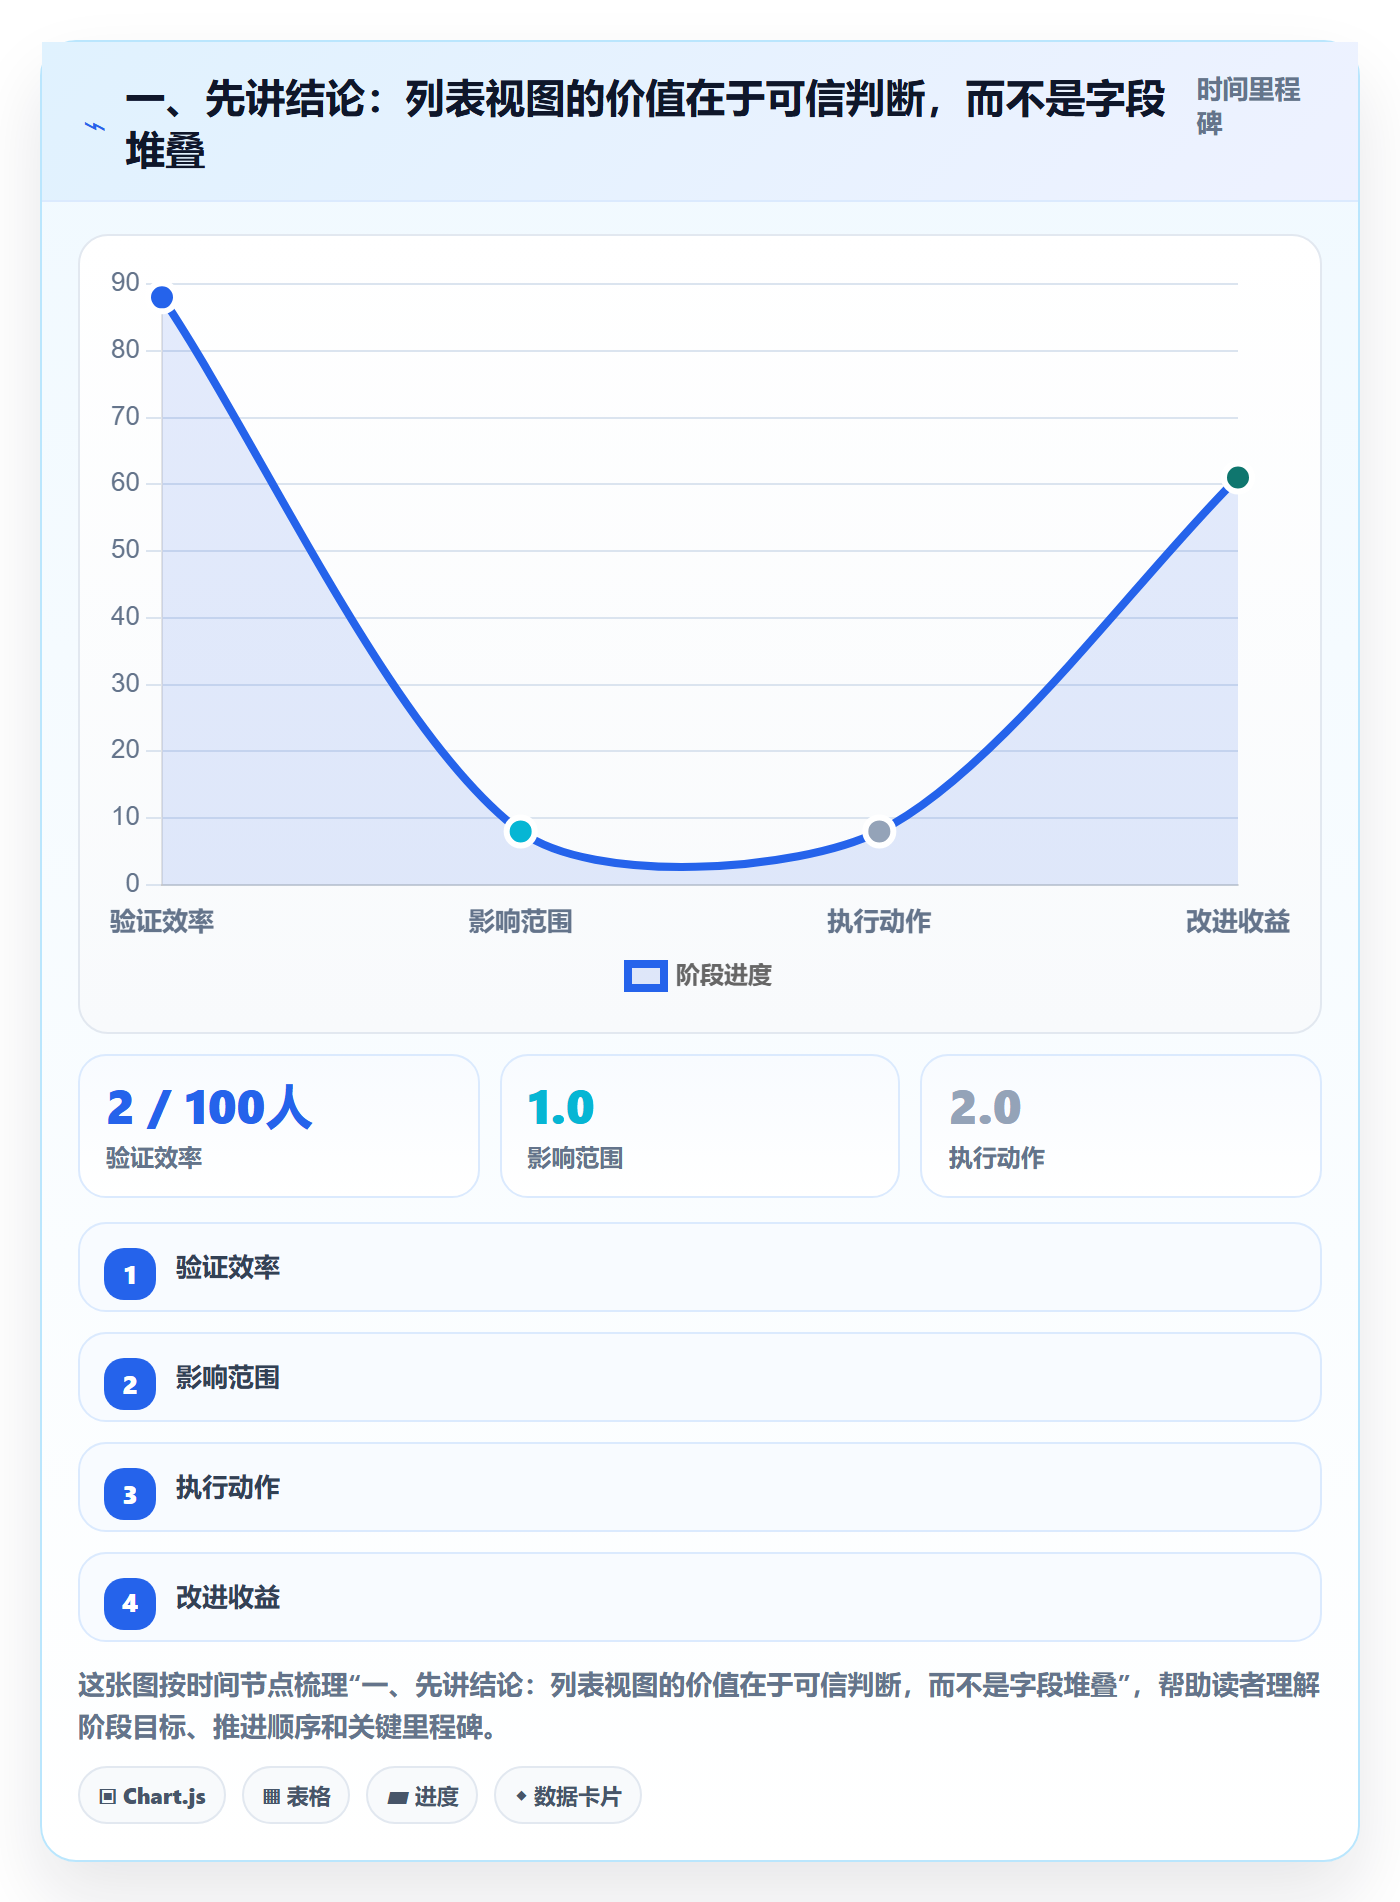Click the lightning icon beside the title
This screenshot has width=1400, height=1902.
click(94, 126)
